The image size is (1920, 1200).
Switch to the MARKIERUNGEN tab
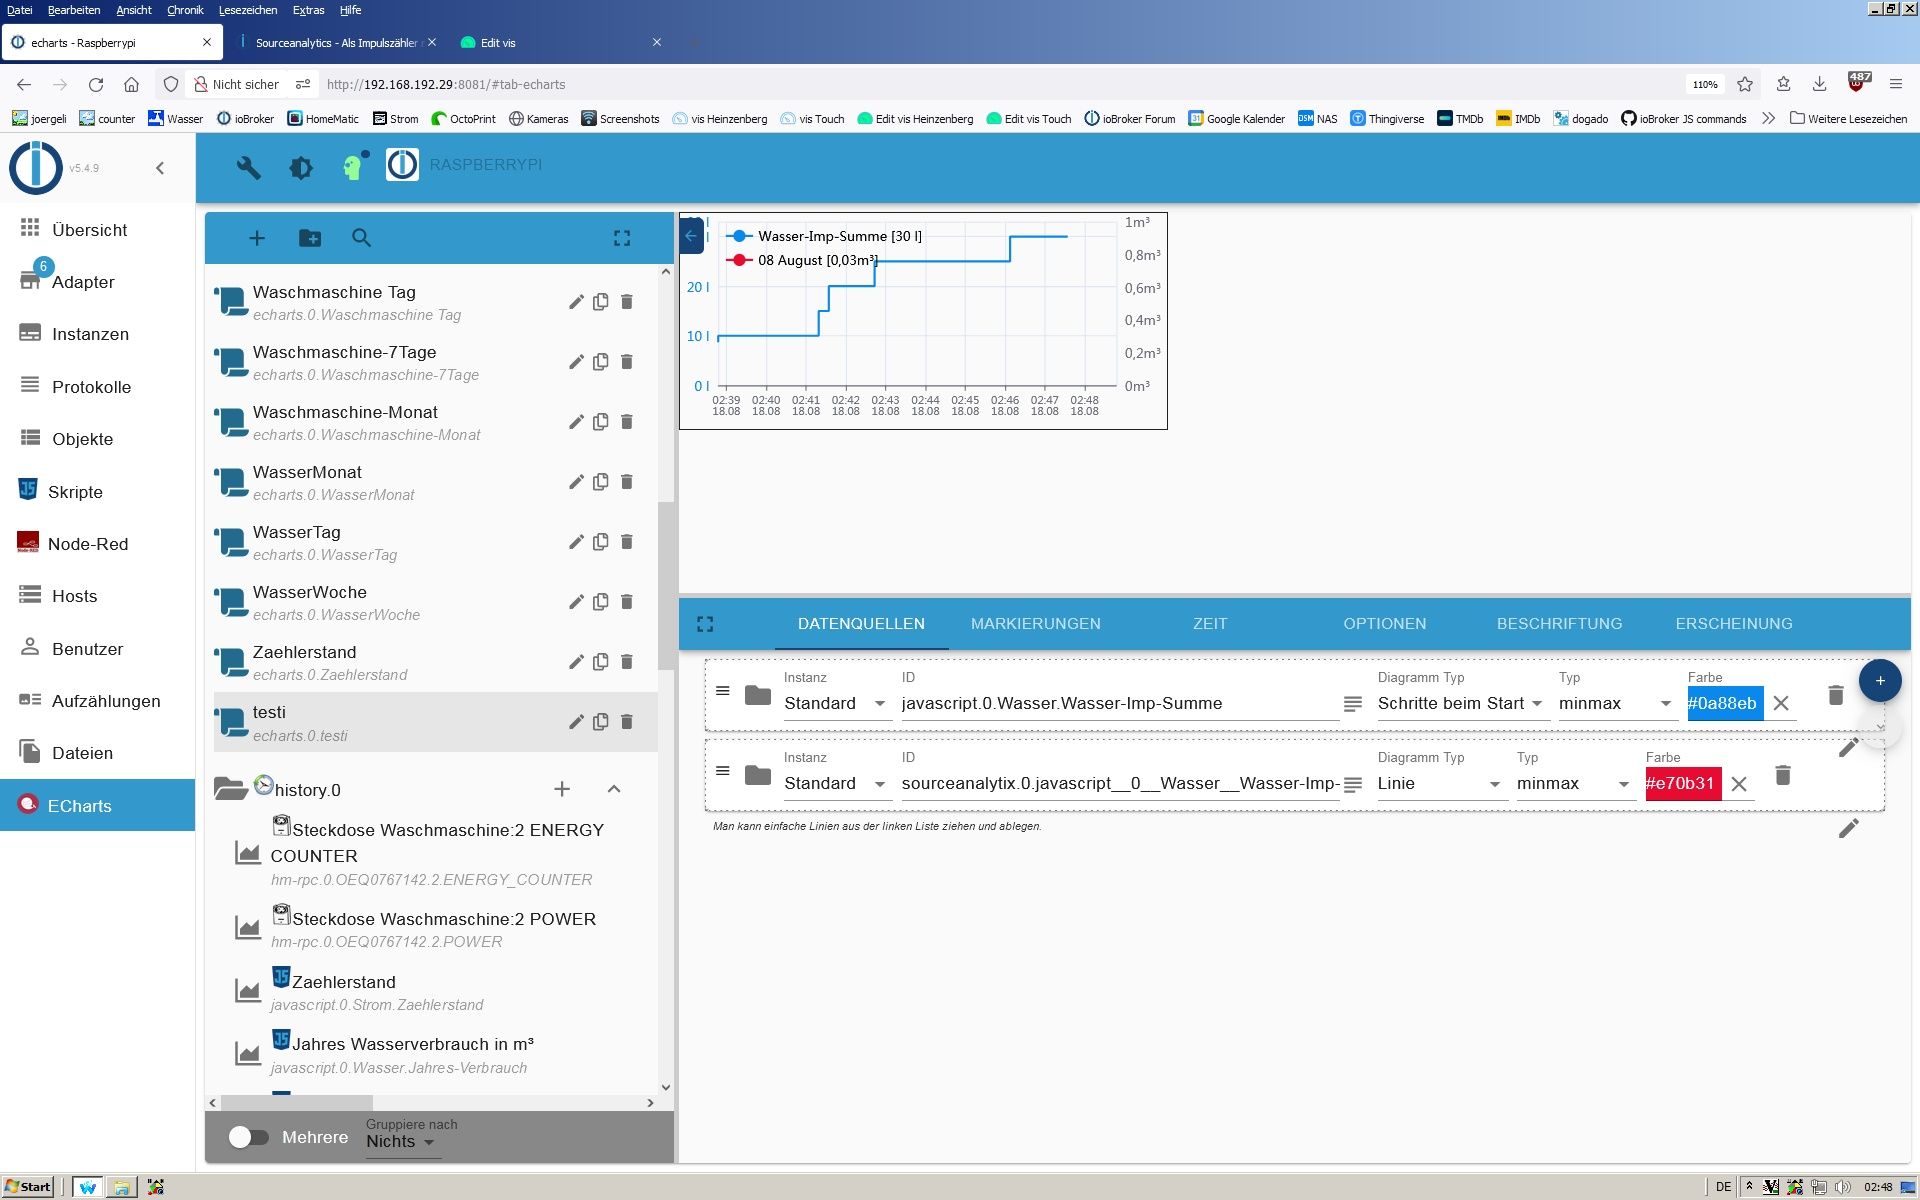pos(1035,624)
